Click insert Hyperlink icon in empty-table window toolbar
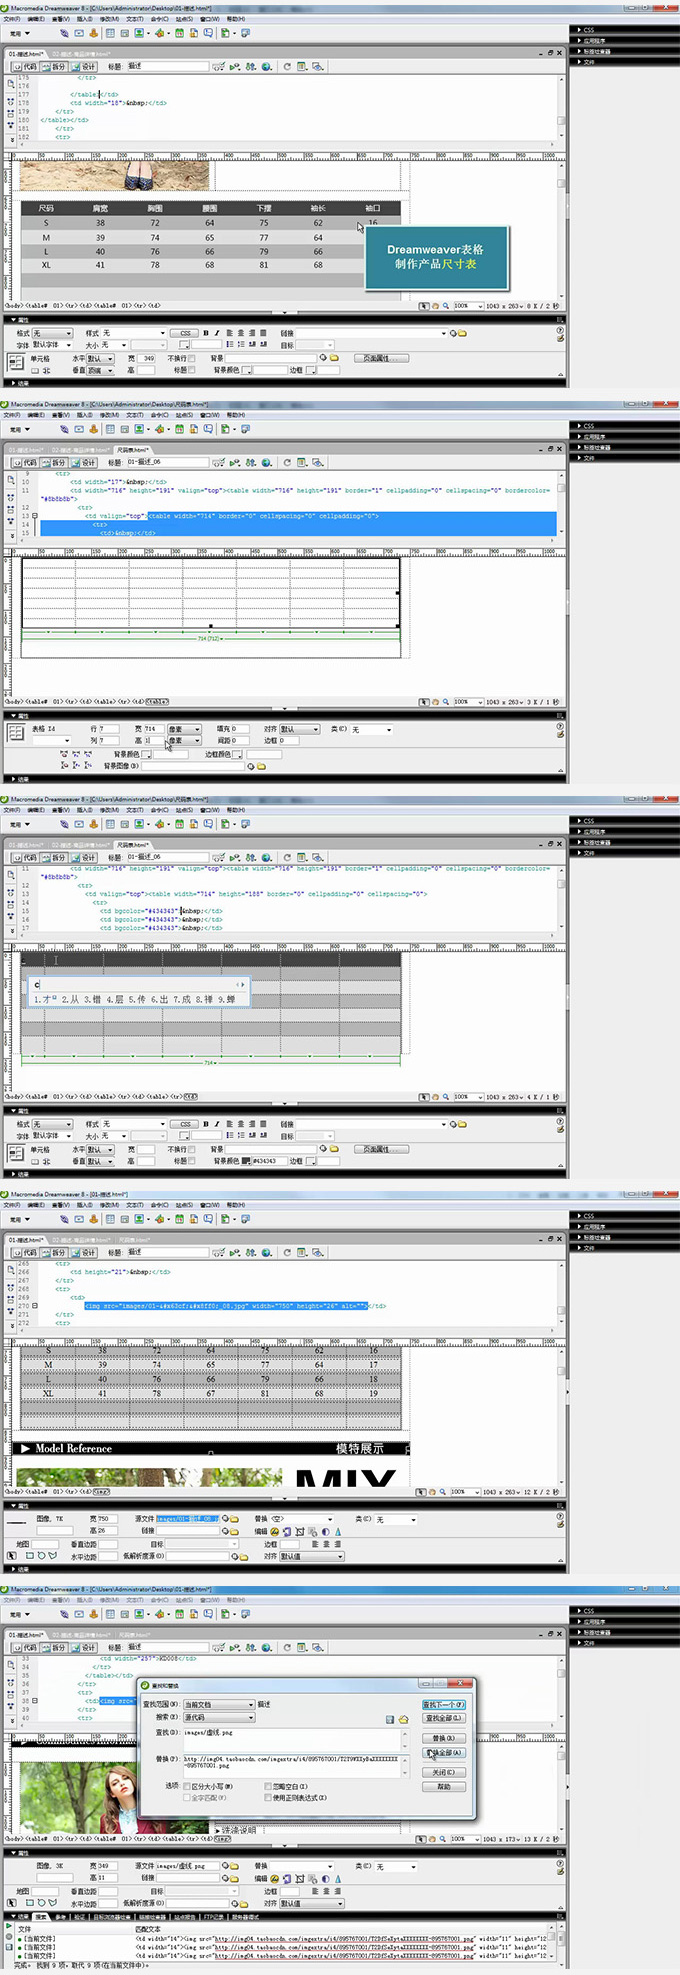Viewport: 680px width, 1975px height. pyautogui.click(x=64, y=429)
